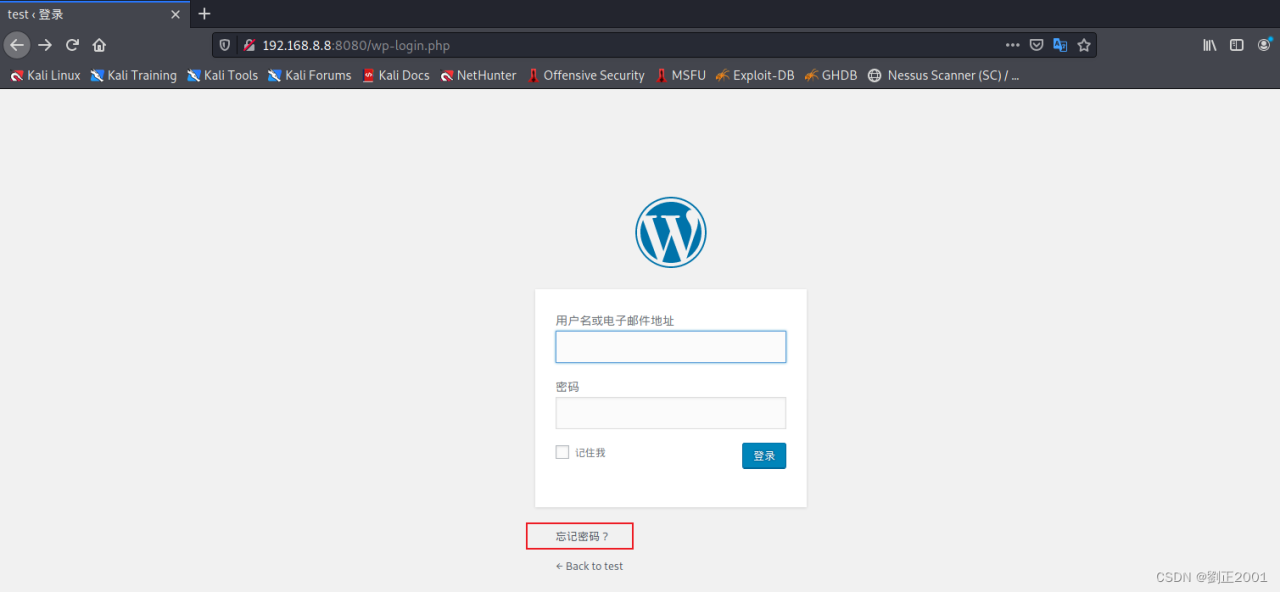Click the blue 登录 button
The image size is (1280, 592).
764,455
